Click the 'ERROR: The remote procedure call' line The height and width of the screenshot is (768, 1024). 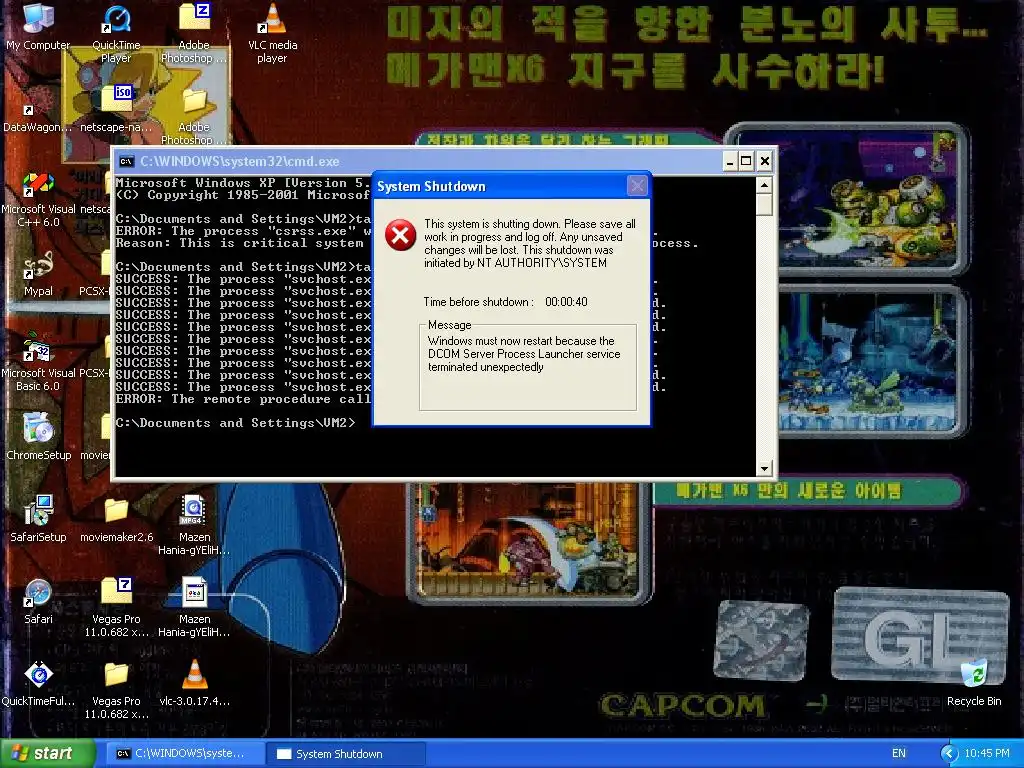(244, 399)
